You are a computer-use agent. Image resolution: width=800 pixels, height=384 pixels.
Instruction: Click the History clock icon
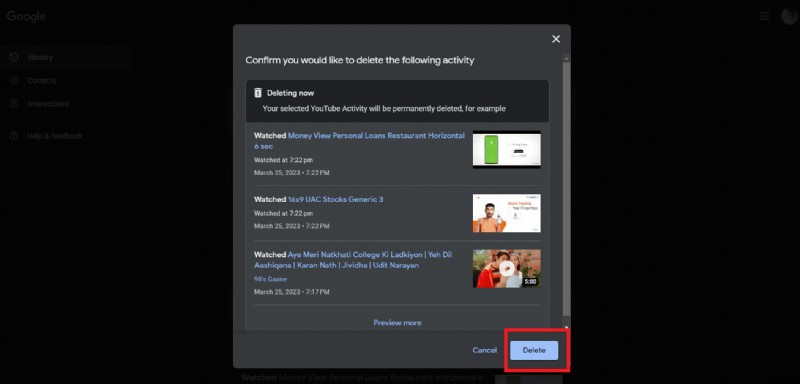[x=14, y=57]
